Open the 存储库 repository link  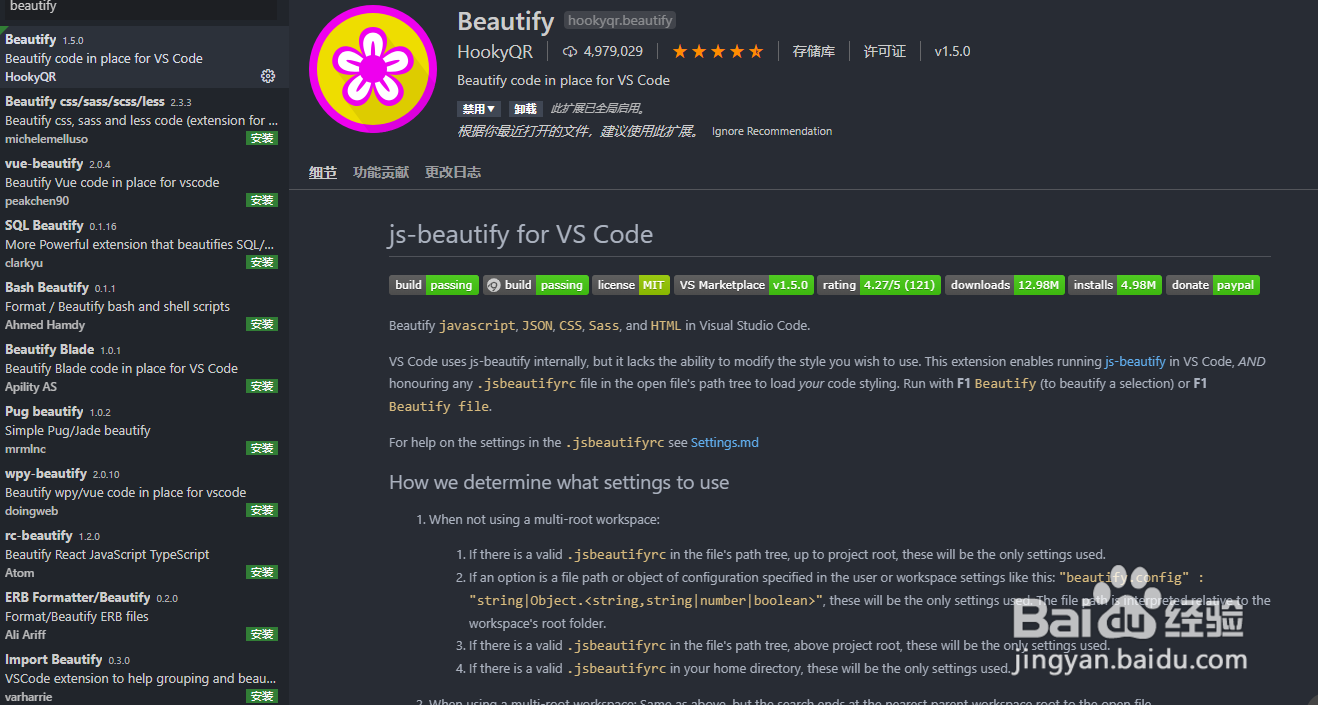pos(813,51)
